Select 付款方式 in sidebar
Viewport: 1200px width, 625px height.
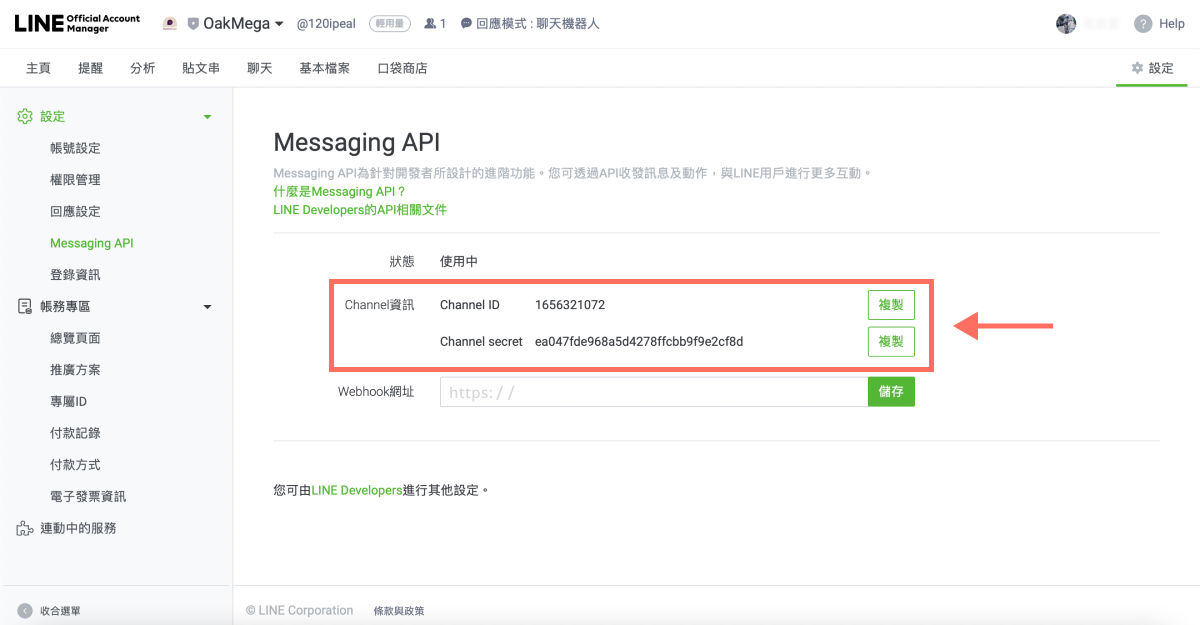(x=75, y=465)
